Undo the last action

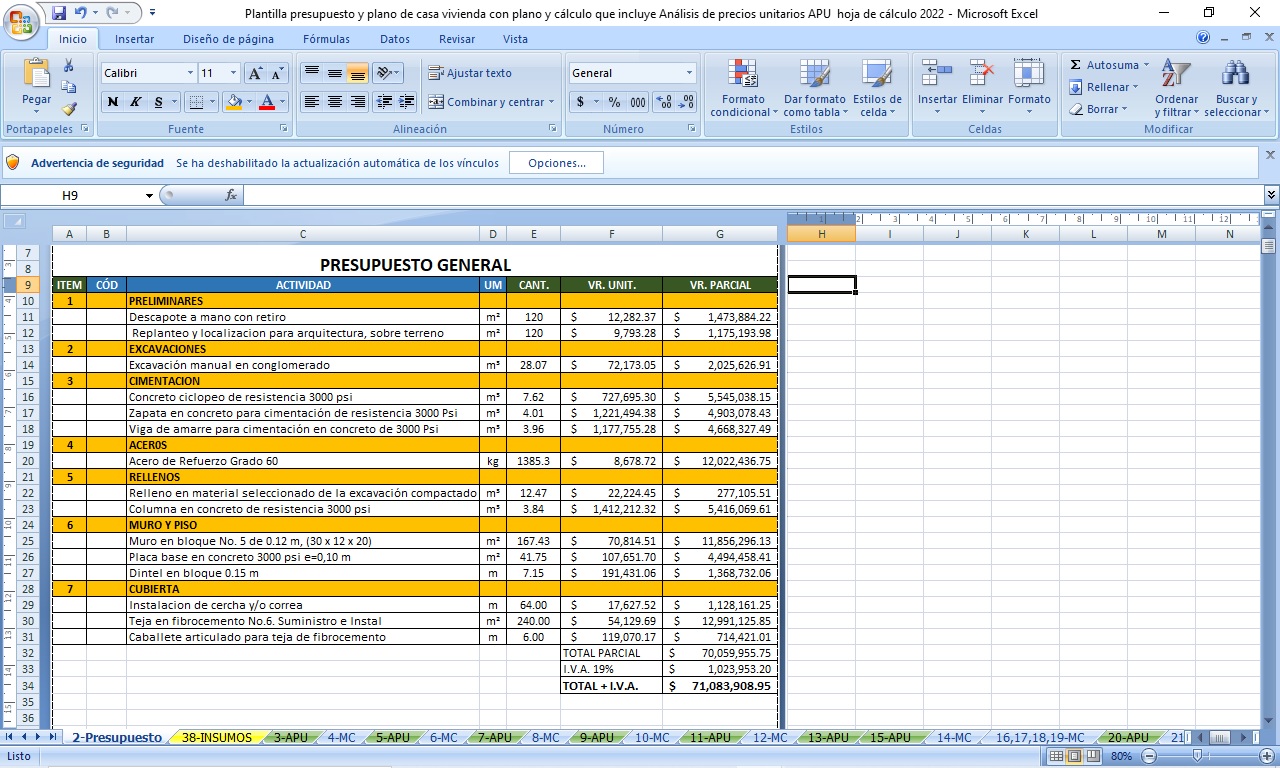[x=80, y=13]
